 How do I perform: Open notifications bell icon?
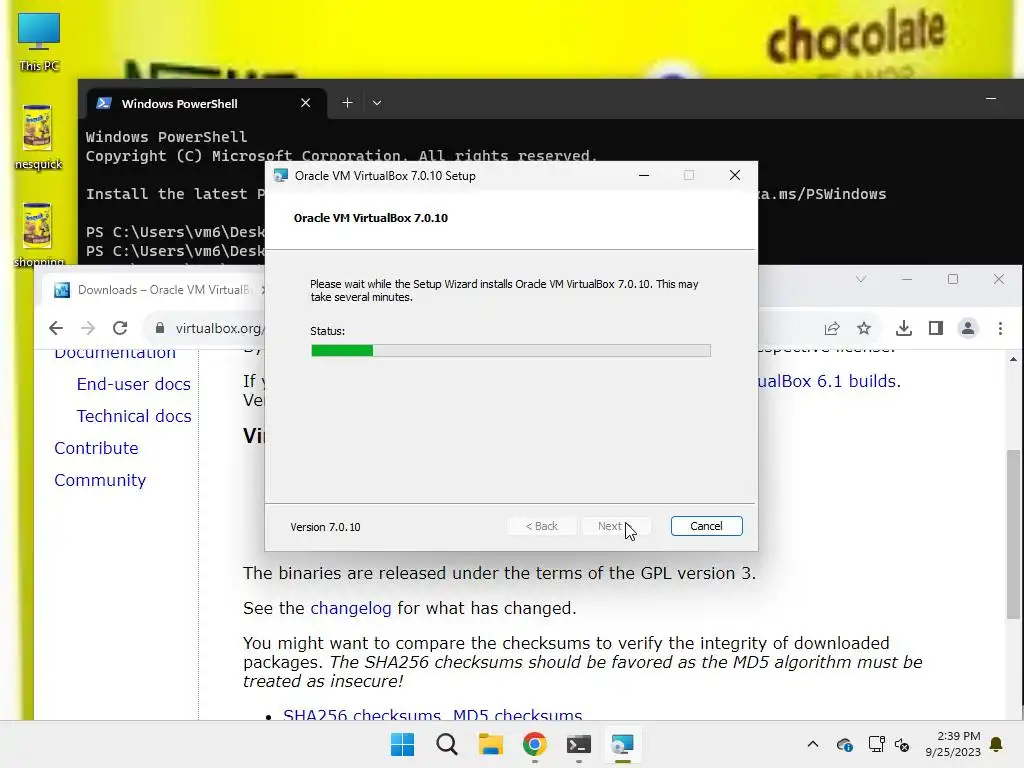click(997, 744)
